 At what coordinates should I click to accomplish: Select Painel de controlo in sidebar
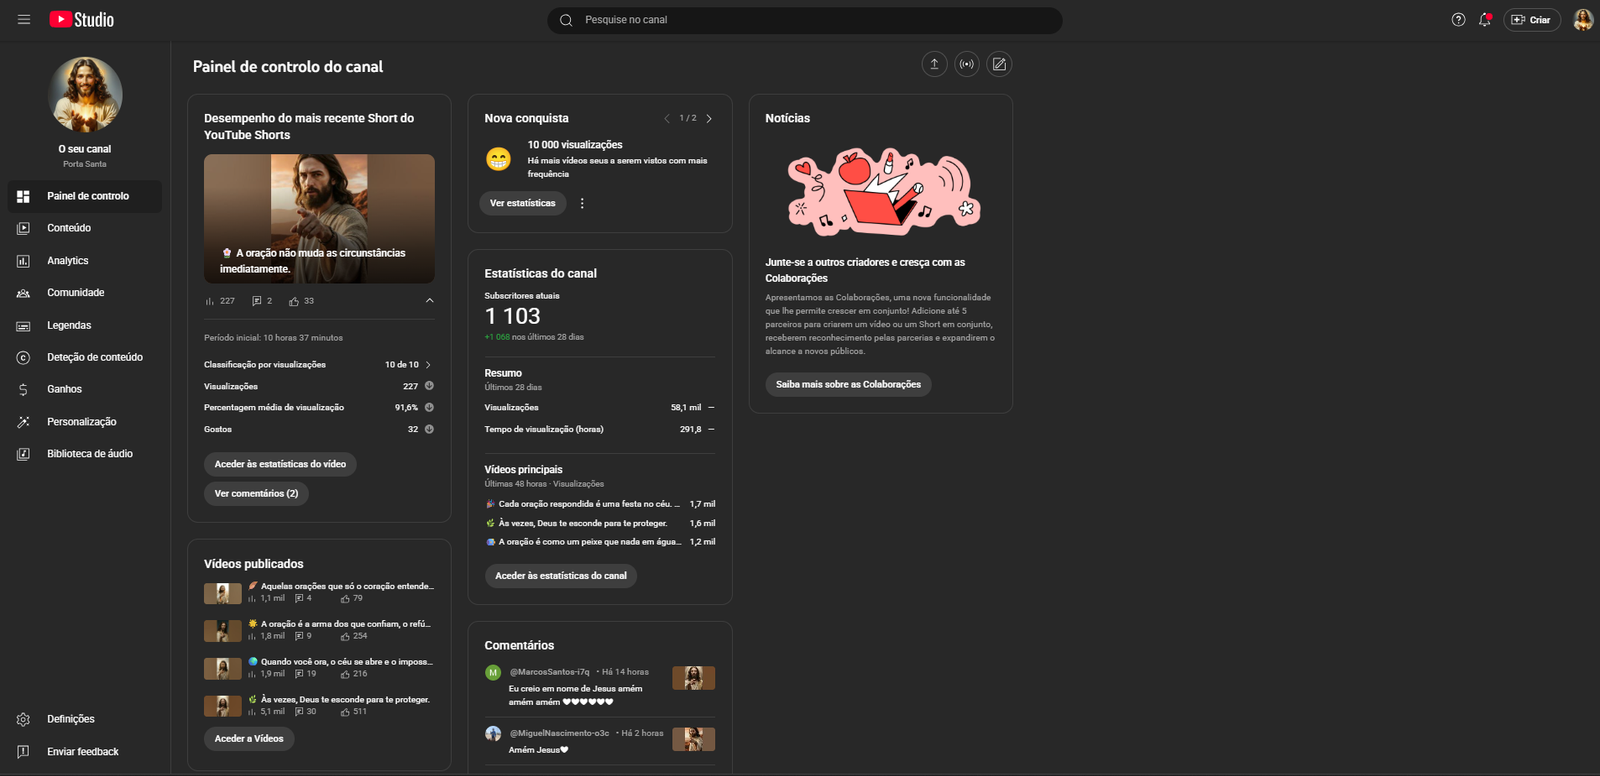[85, 196]
